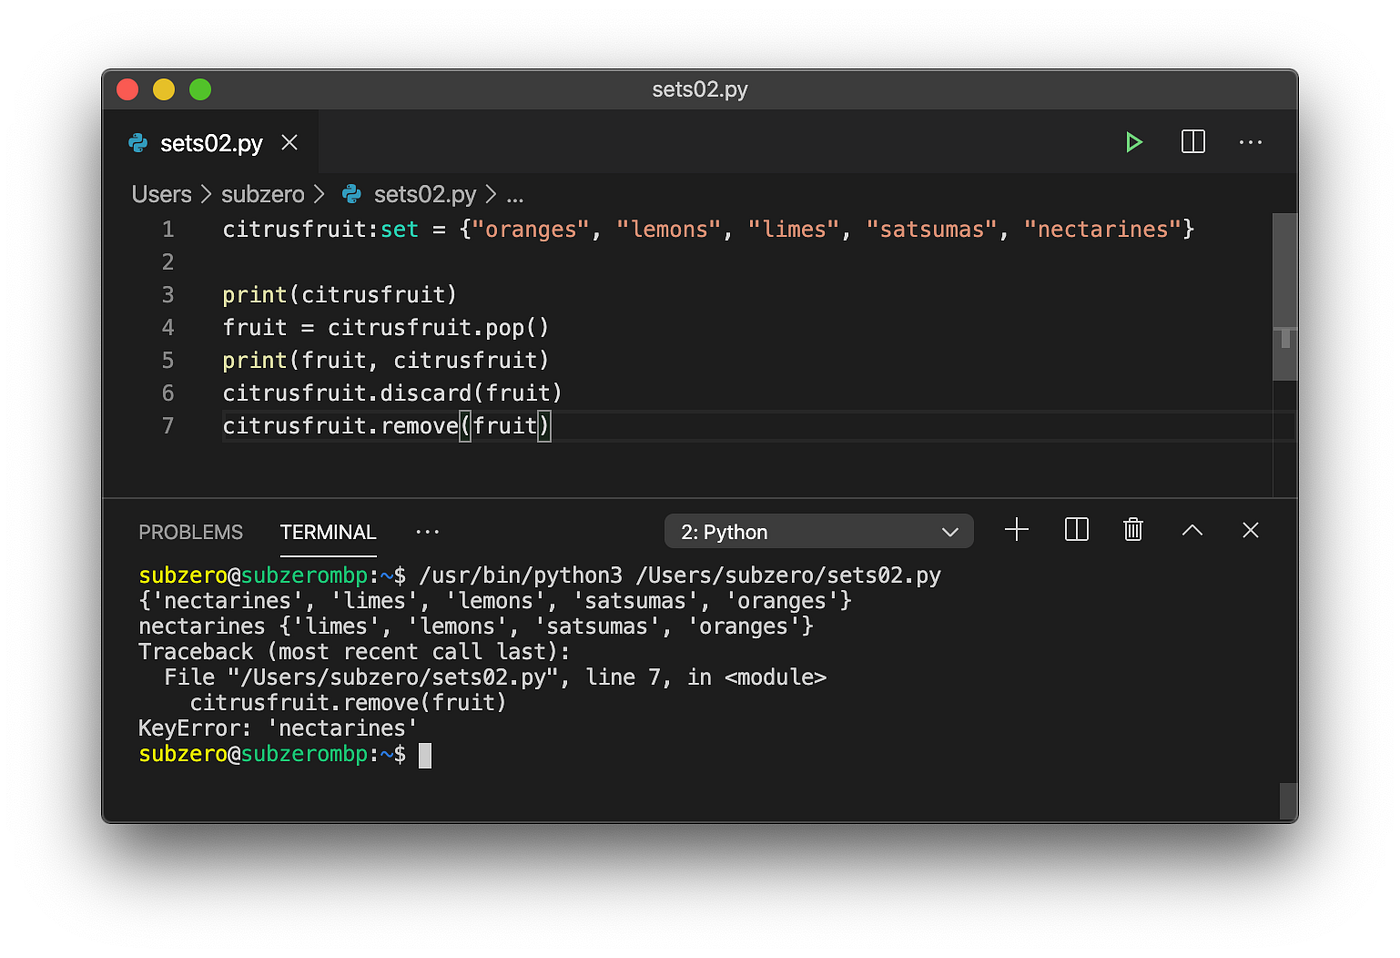Viewport: 1400px width, 958px height.
Task: Click the red close window button
Action: [128, 90]
